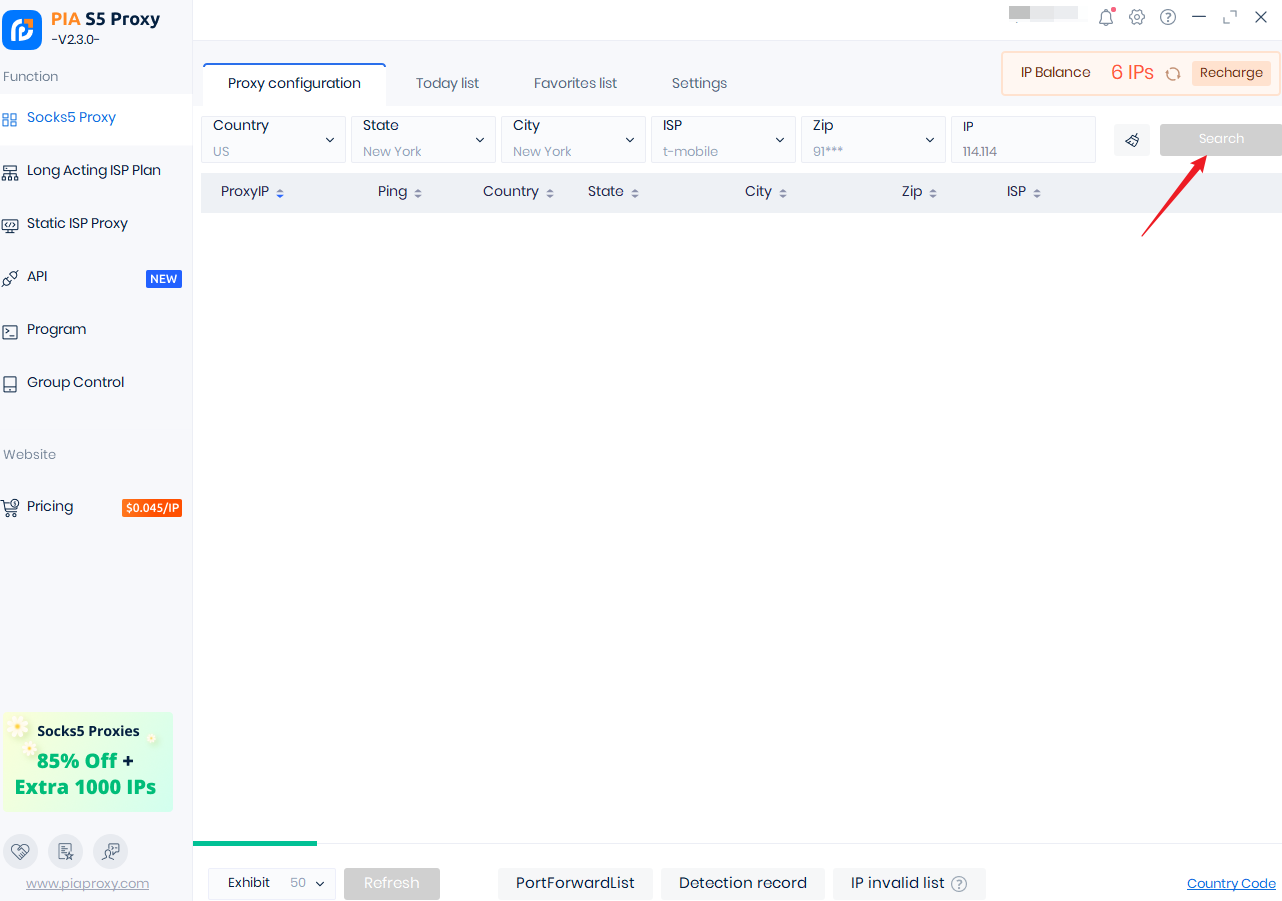Open the notification bell
The height and width of the screenshot is (901, 1282).
[x=1106, y=17]
